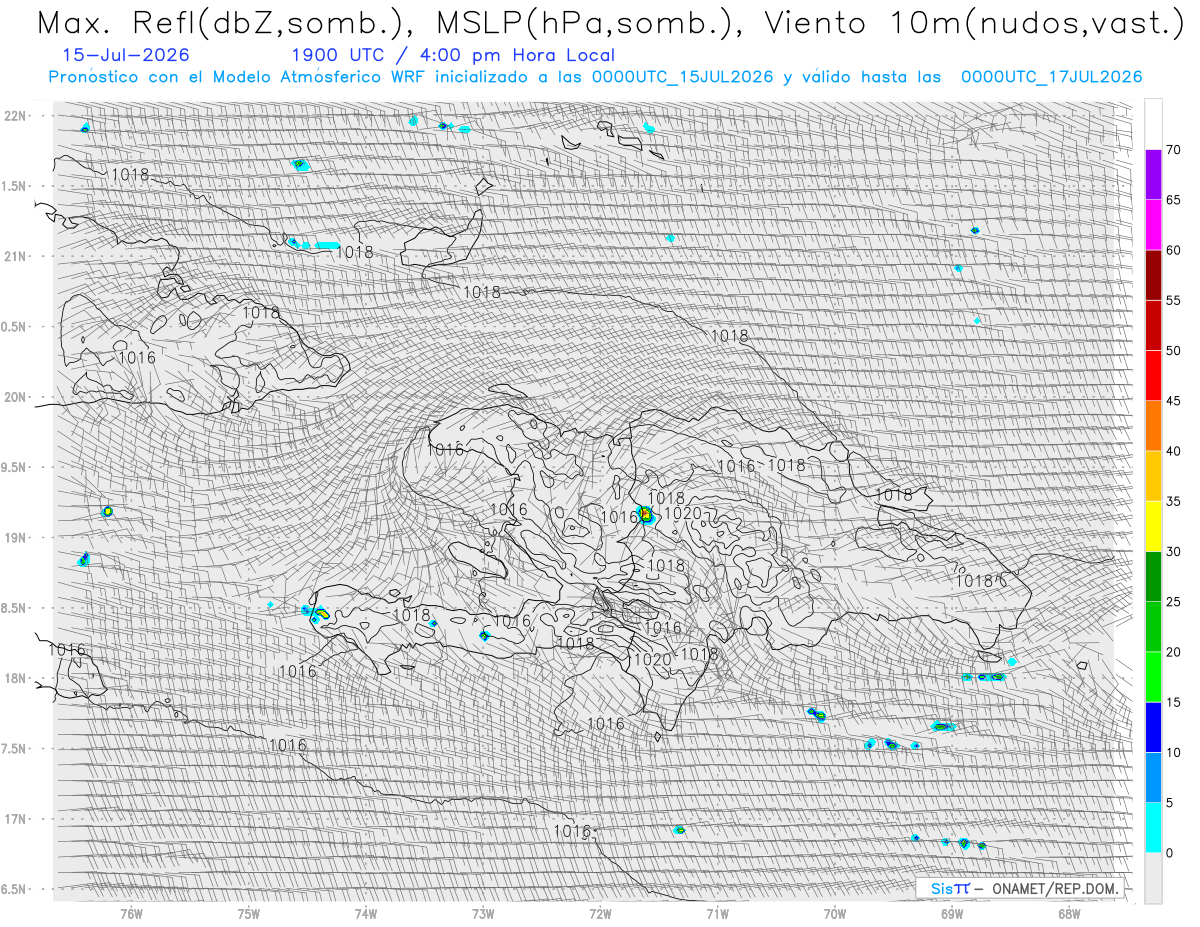Click the light blue 5–10 dBZ colorbar segment
The width and height of the screenshot is (1200, 927).
click(x=1153, y=777)
